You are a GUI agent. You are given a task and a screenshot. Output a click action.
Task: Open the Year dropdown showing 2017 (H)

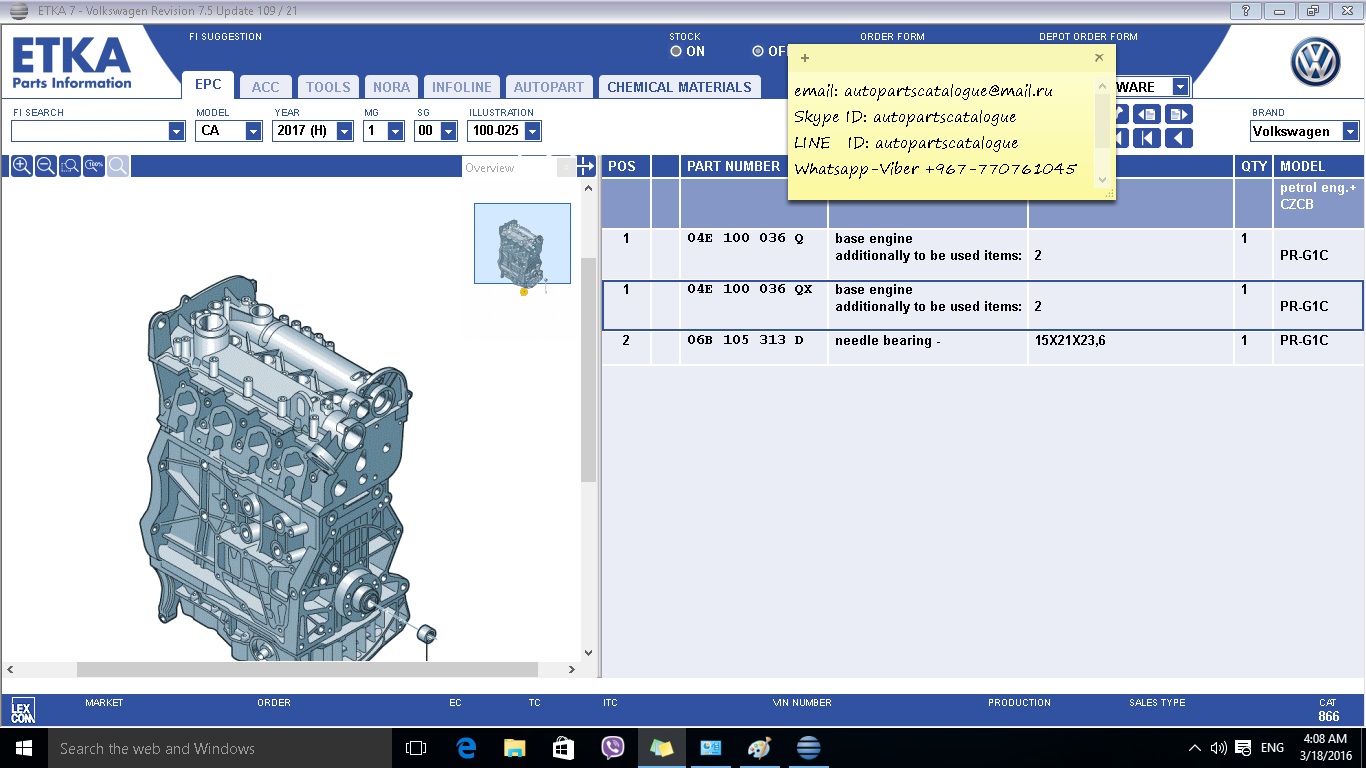pyautogui.click(x=345, y=131)
